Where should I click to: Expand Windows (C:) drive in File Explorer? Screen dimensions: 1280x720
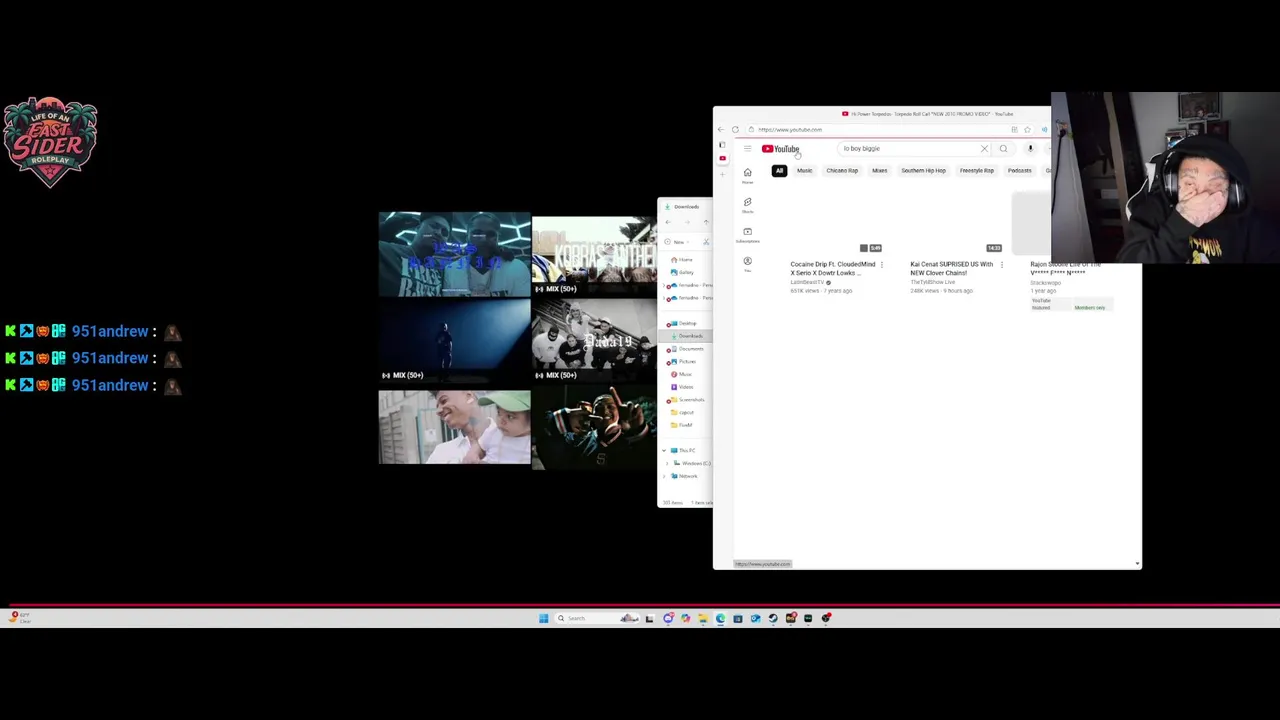click(x=667, y=463)
